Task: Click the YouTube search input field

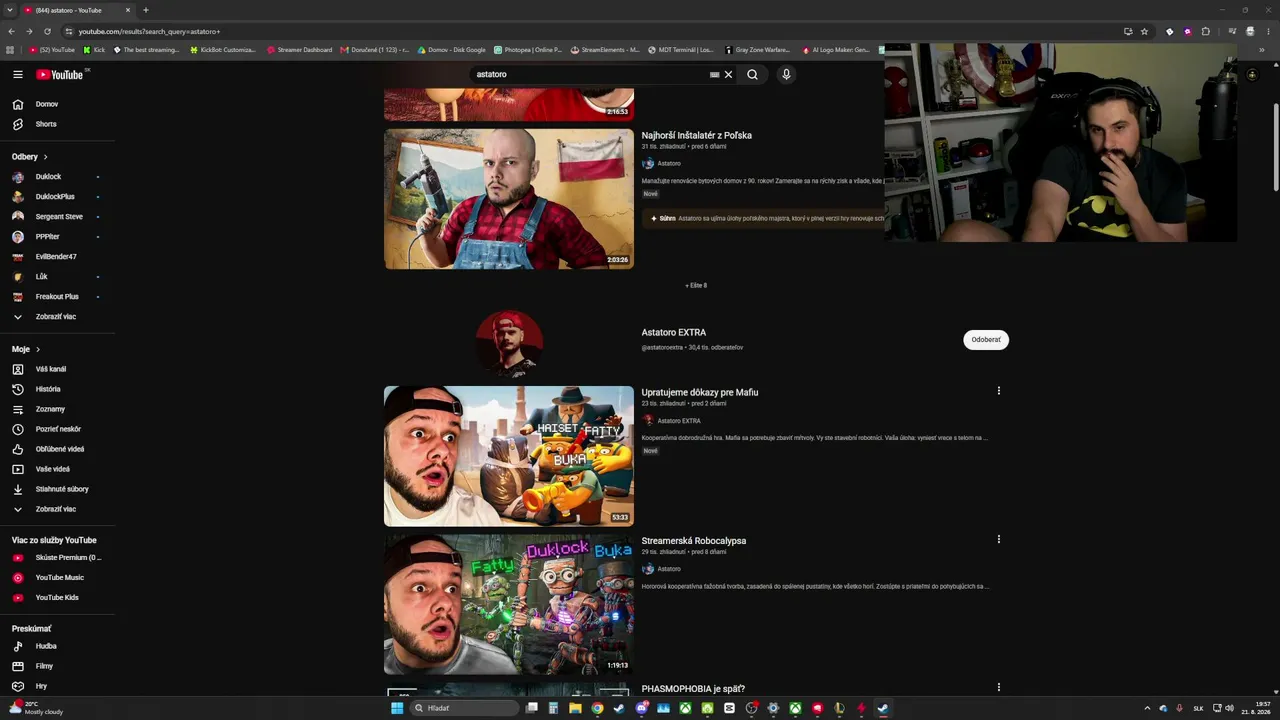Action: pyautogui.click(x=590, y=74)
